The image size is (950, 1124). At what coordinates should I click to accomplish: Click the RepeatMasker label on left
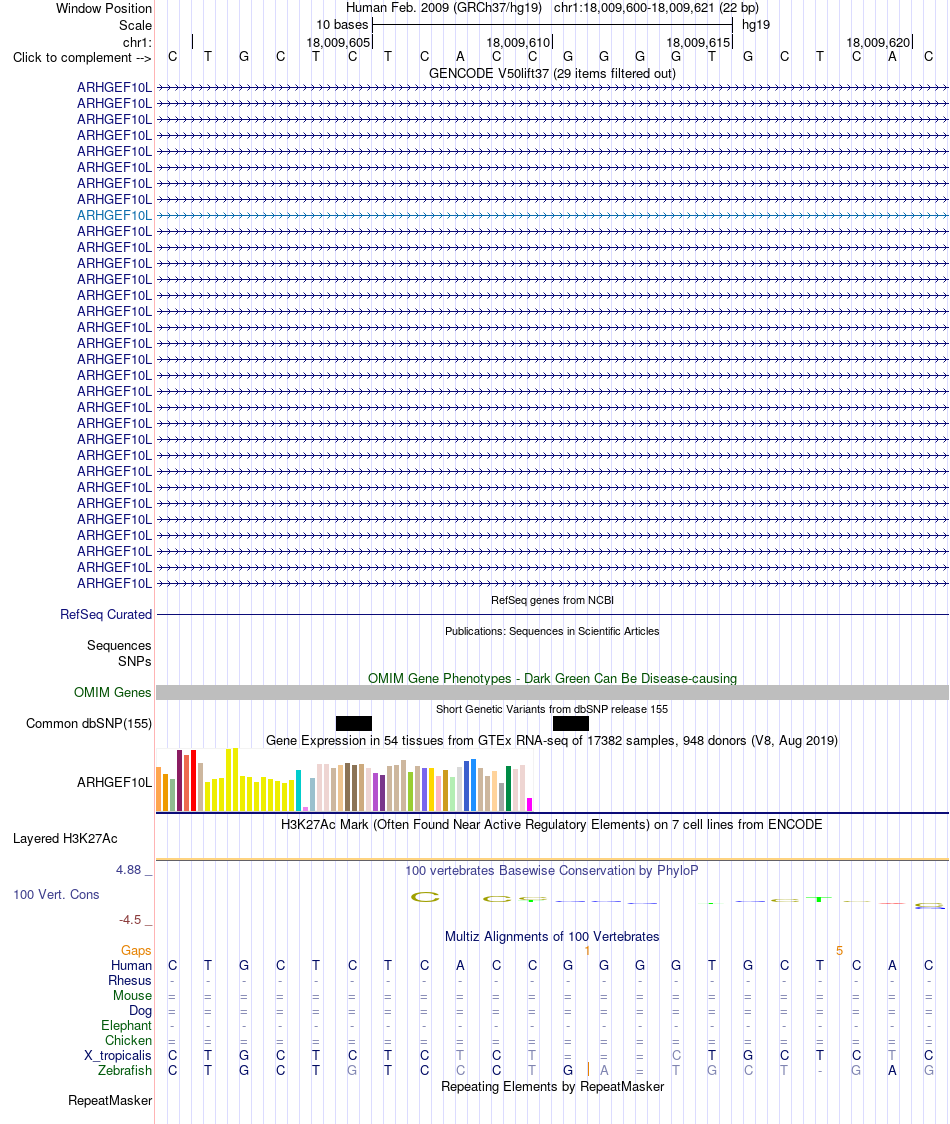pos(110,1100)
